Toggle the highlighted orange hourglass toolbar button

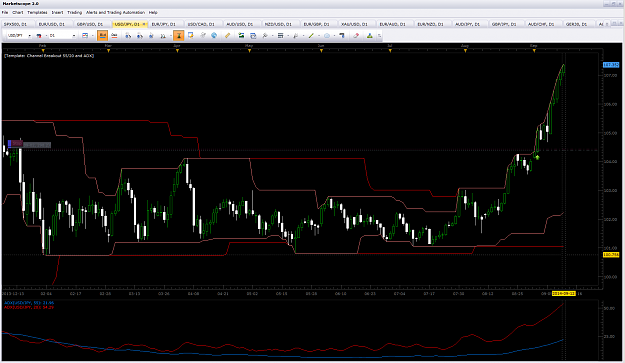[179, 35]
